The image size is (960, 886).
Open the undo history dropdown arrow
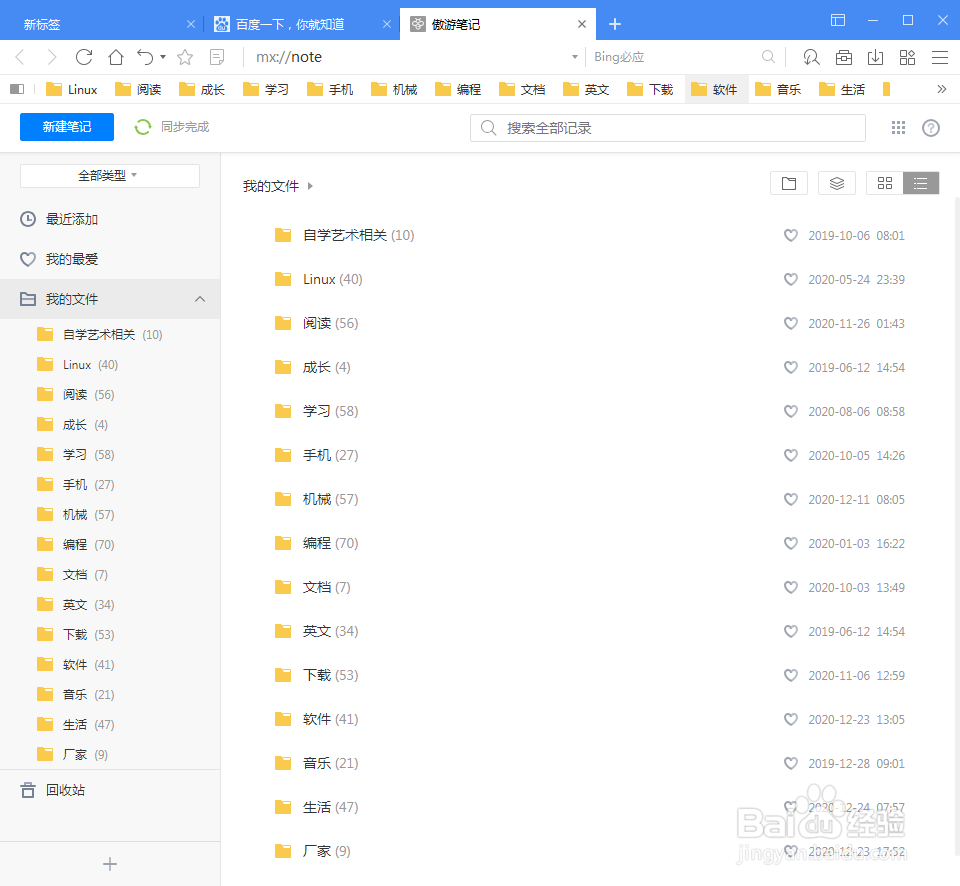click(x=163, y=57)
